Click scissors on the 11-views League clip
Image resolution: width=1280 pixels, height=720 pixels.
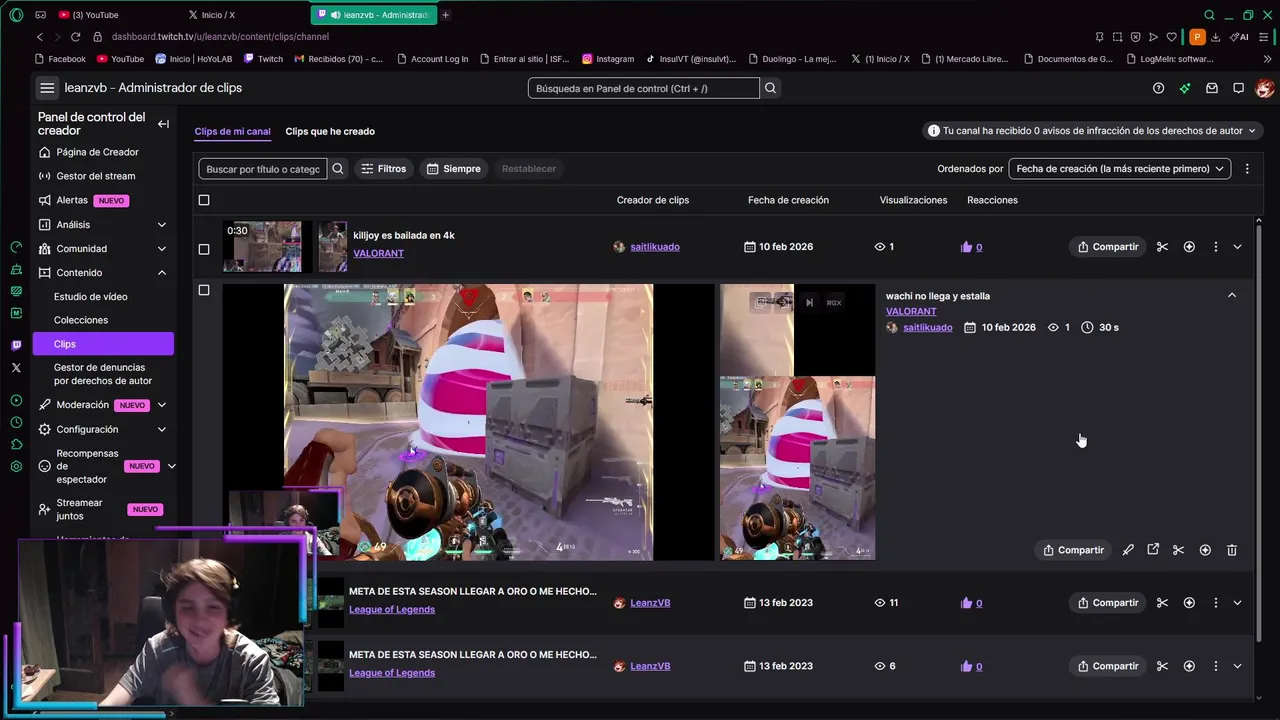point(1162,603)
